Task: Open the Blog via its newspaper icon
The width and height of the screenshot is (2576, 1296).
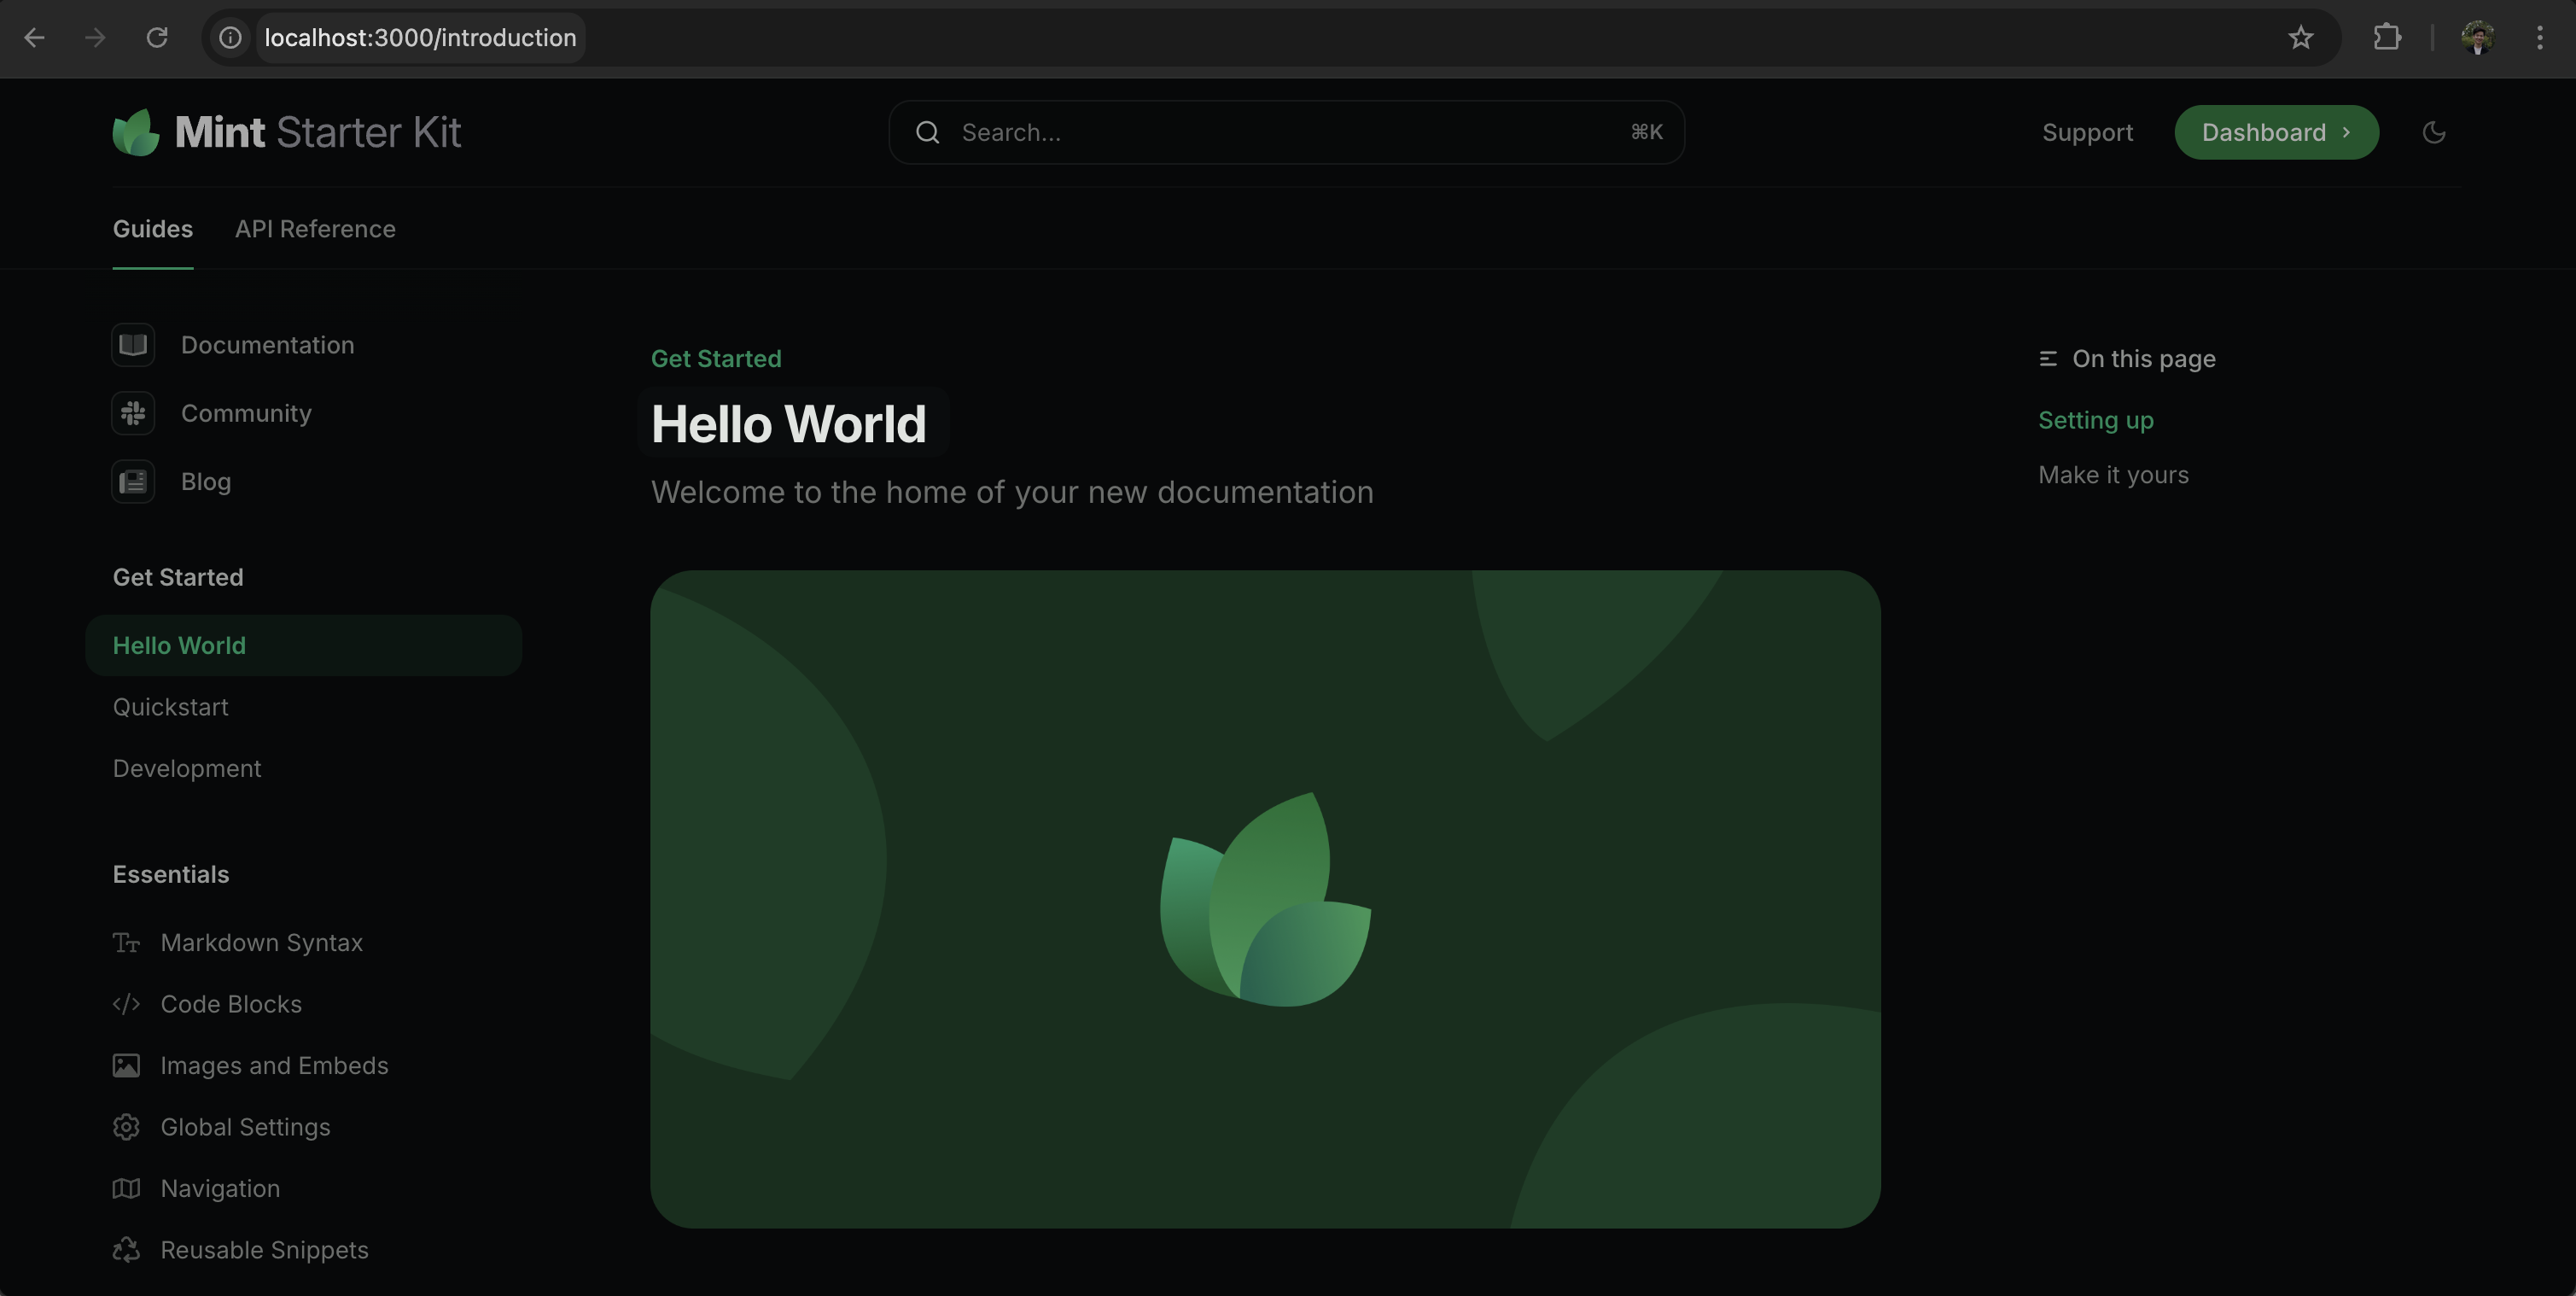Action: point(133,481)
